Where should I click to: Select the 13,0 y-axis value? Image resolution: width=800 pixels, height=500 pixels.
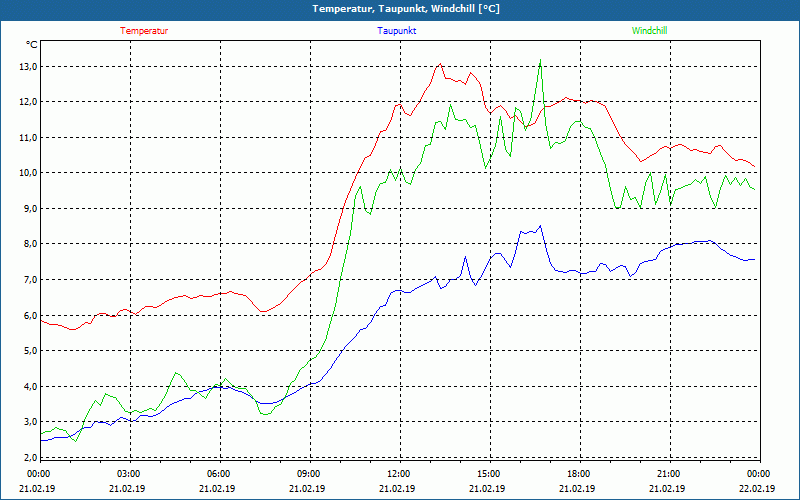pyautogui.click(x=29, y=67)
